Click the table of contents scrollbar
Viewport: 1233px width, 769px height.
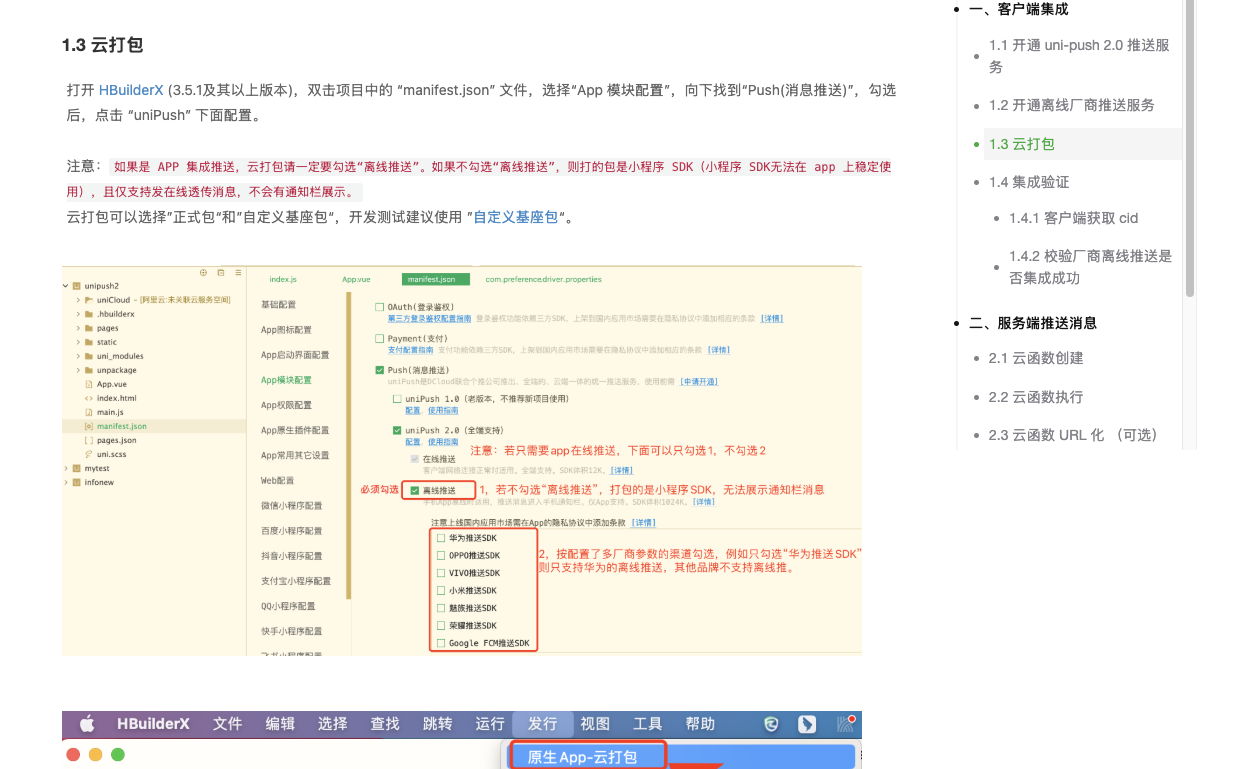tap(1190, 148)
